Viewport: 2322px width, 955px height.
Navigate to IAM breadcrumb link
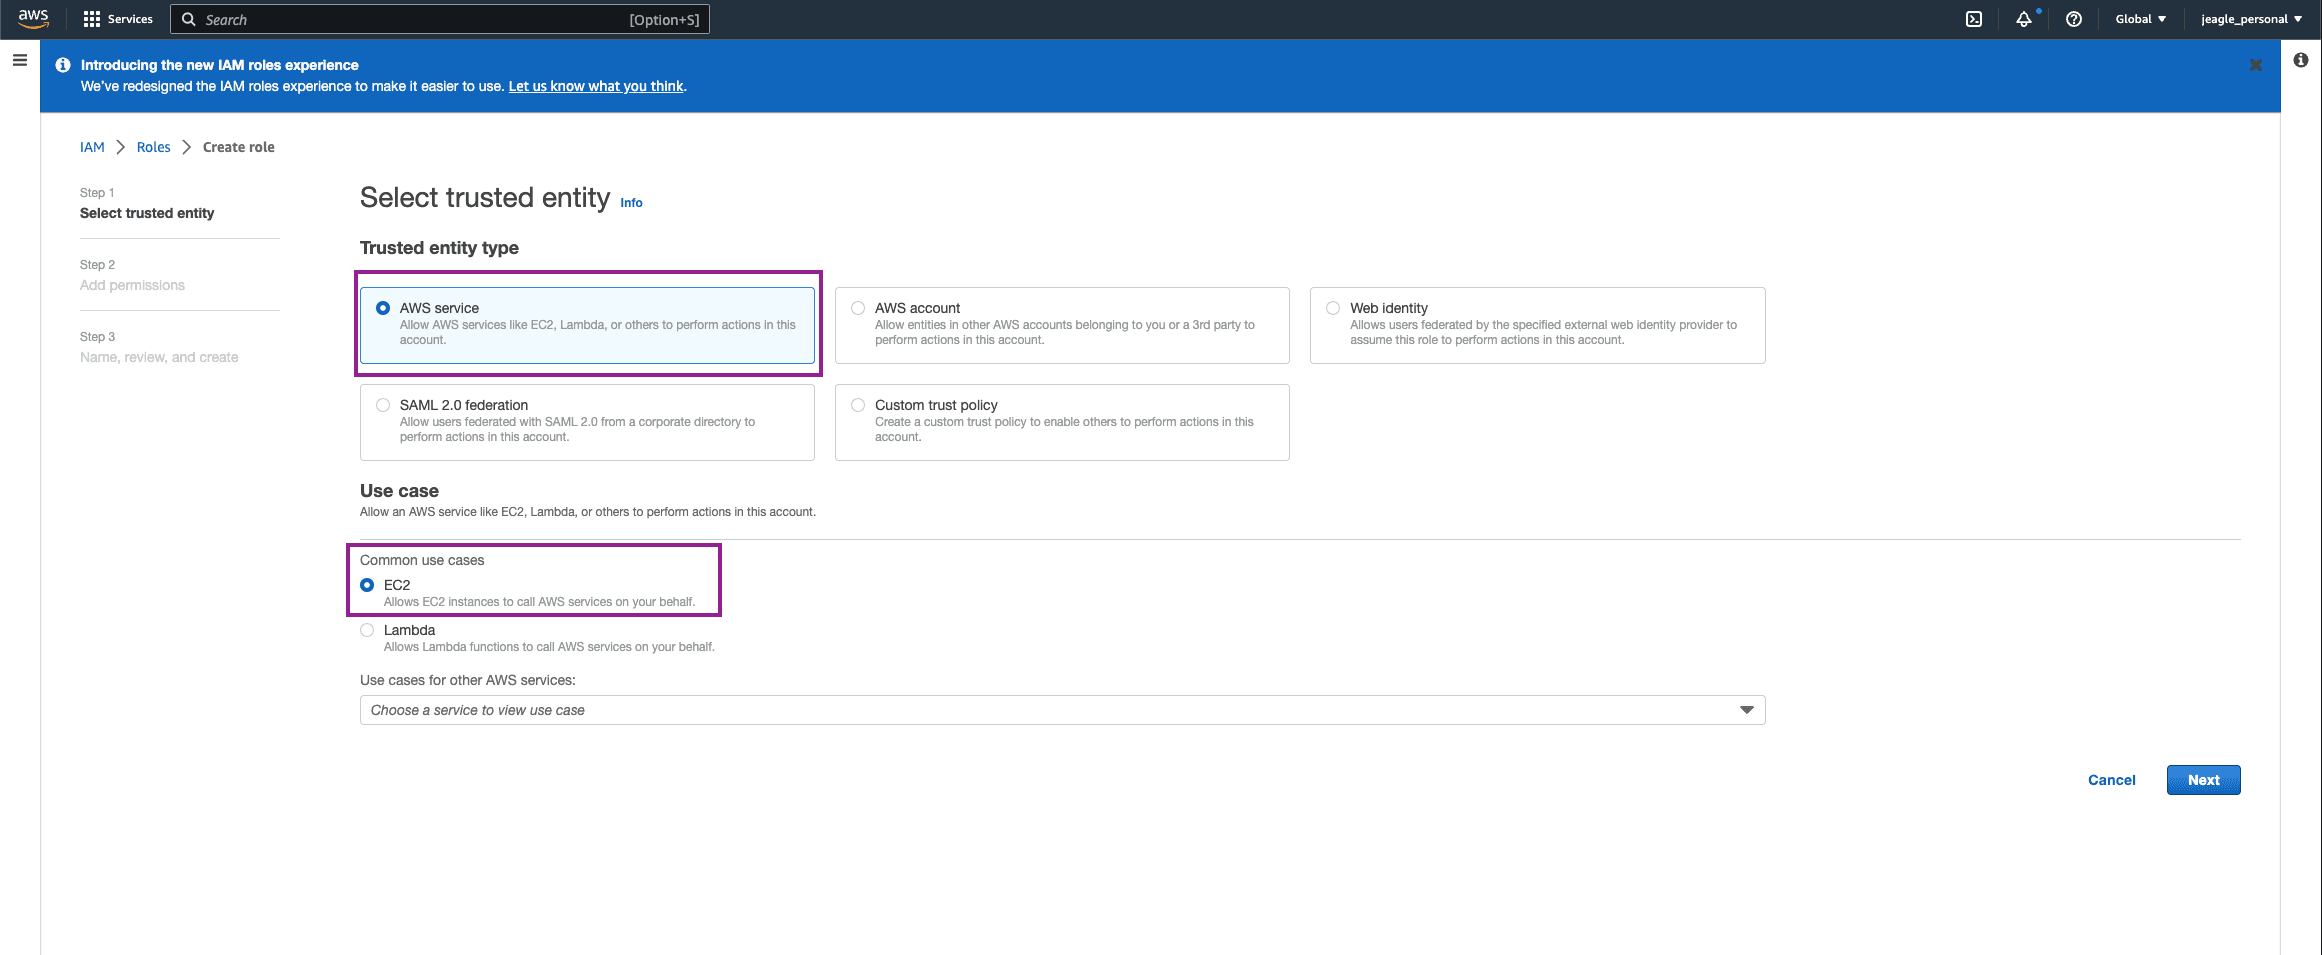[x=92, y=147]
